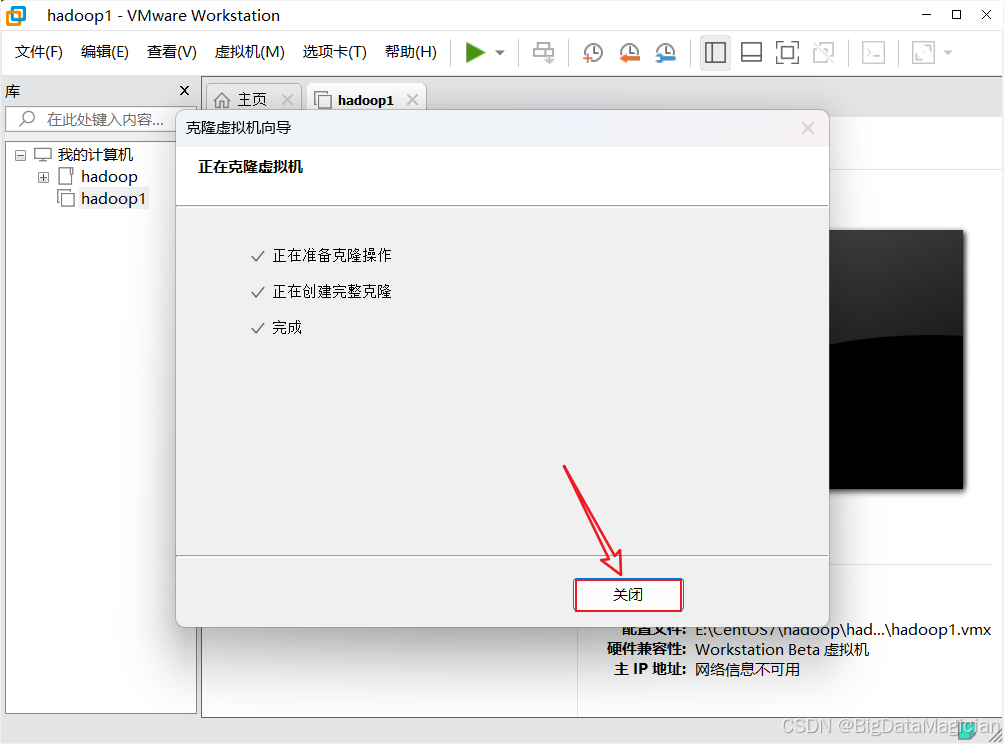Close the 克隆虚拟机向导 dialog with X
This screenshot has height=744, width=1004.
point(808,128)
